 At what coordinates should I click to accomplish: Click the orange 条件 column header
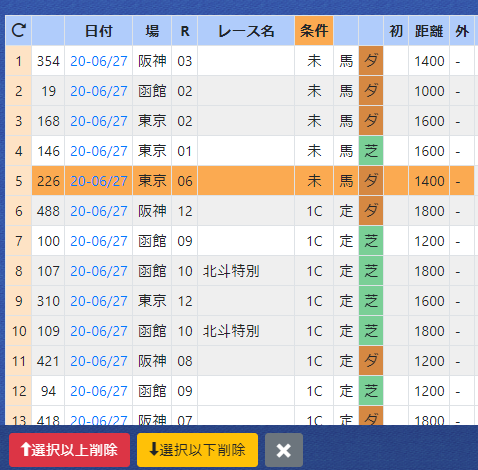point(314,30)
